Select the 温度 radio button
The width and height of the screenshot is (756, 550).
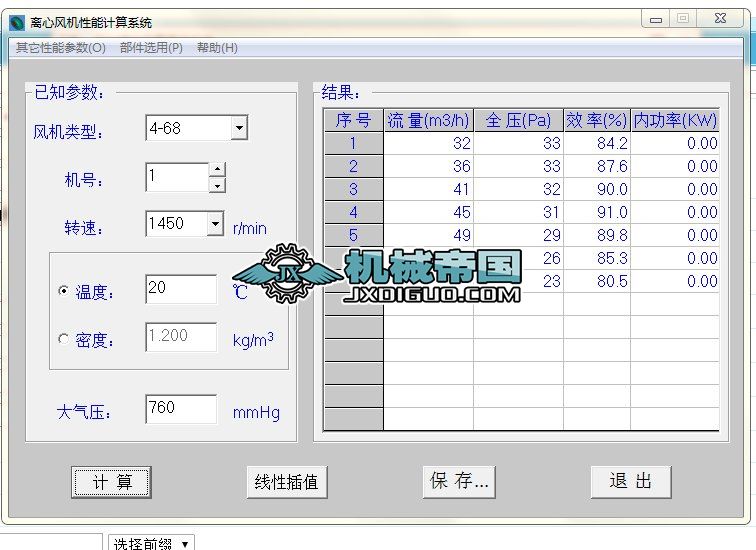[x=63, y=291]
